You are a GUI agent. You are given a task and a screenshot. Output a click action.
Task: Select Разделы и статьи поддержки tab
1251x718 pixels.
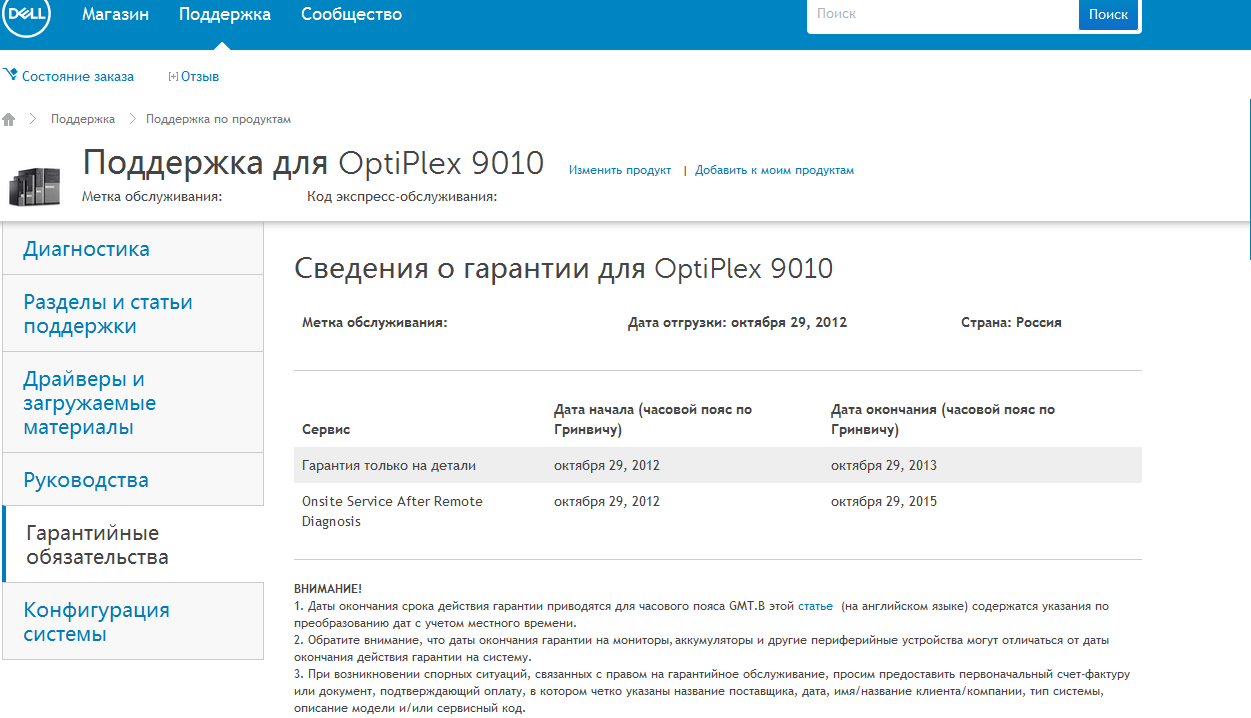133,314
